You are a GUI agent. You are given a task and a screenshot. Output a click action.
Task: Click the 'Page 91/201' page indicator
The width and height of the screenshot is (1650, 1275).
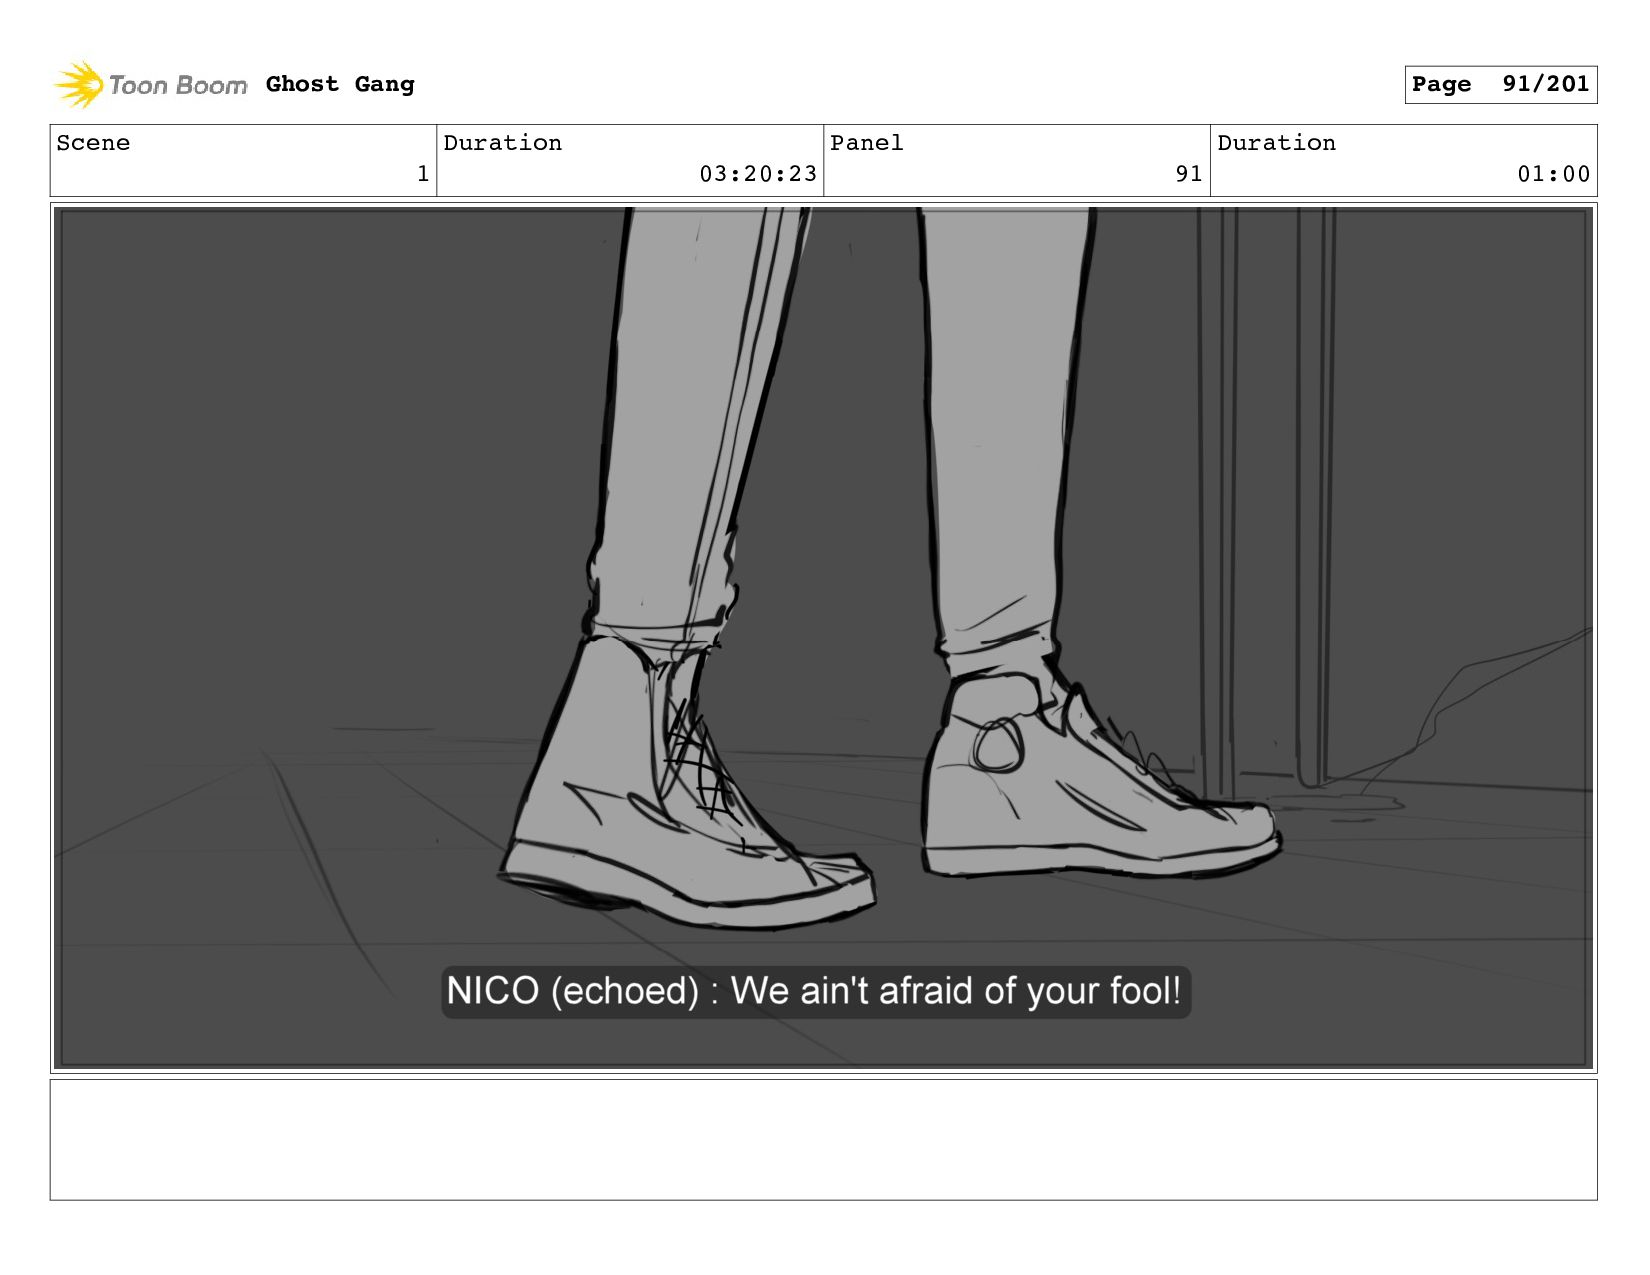point(1500,84)
